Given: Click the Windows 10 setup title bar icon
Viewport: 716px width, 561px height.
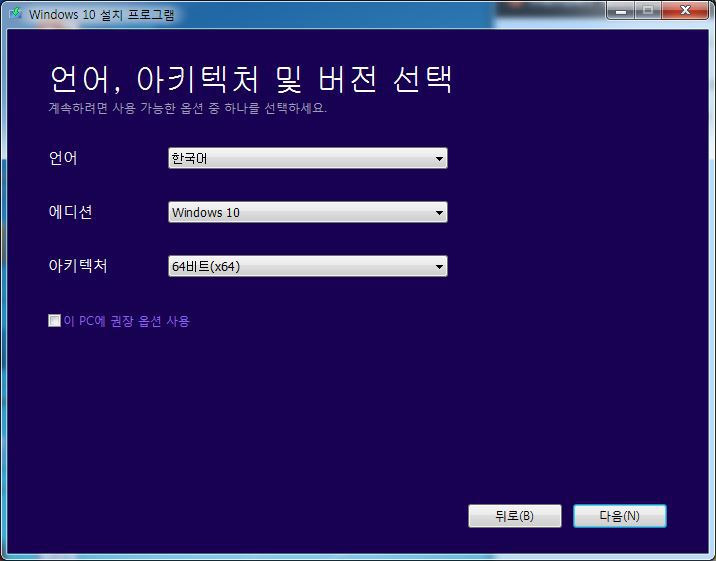Looking at the screenshot, I should [16, 13].
